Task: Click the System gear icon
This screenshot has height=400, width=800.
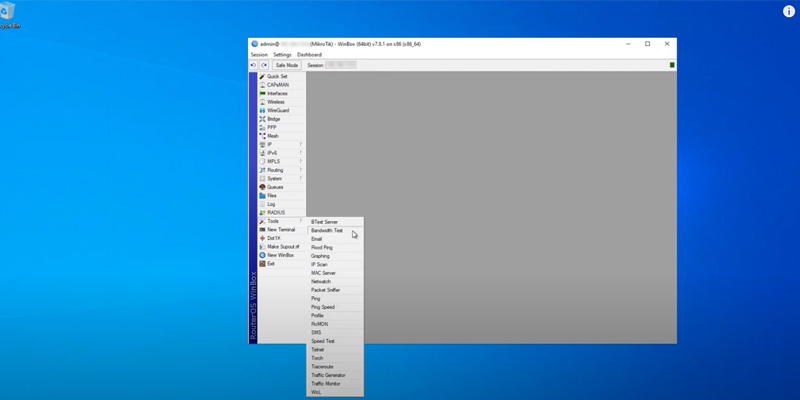Action: click(262, 179)
